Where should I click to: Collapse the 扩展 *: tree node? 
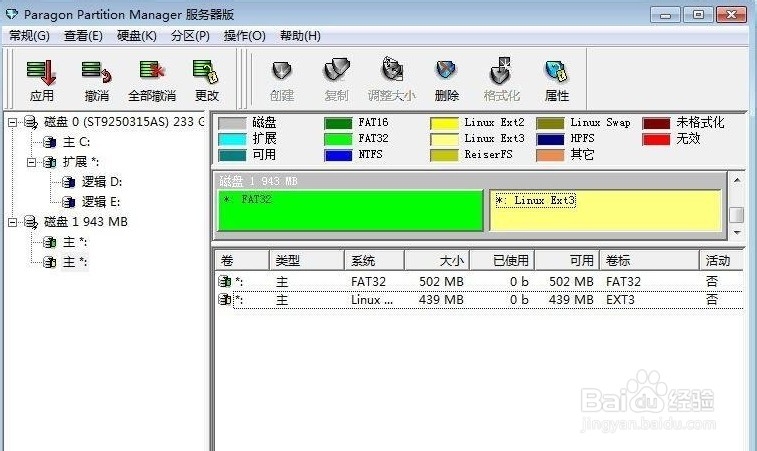(x=31, y=162)
